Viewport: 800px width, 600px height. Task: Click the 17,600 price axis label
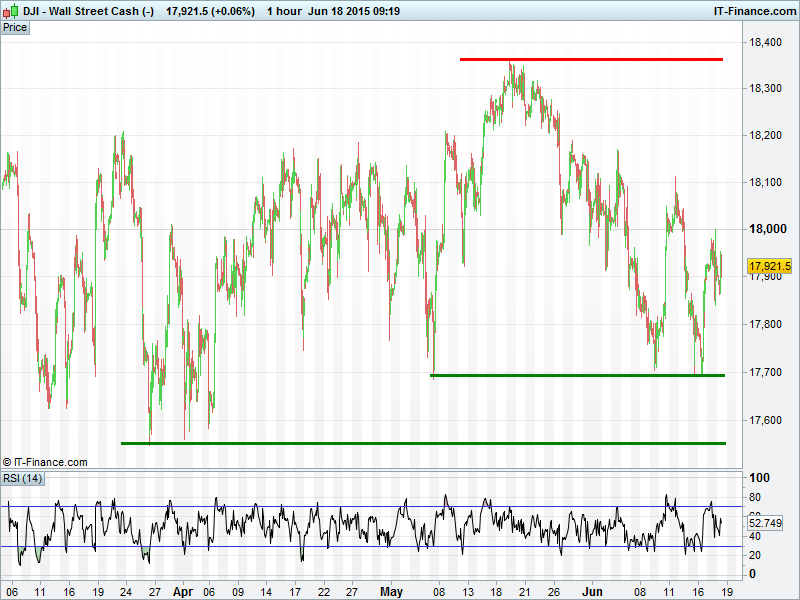[x=765, y=419]
